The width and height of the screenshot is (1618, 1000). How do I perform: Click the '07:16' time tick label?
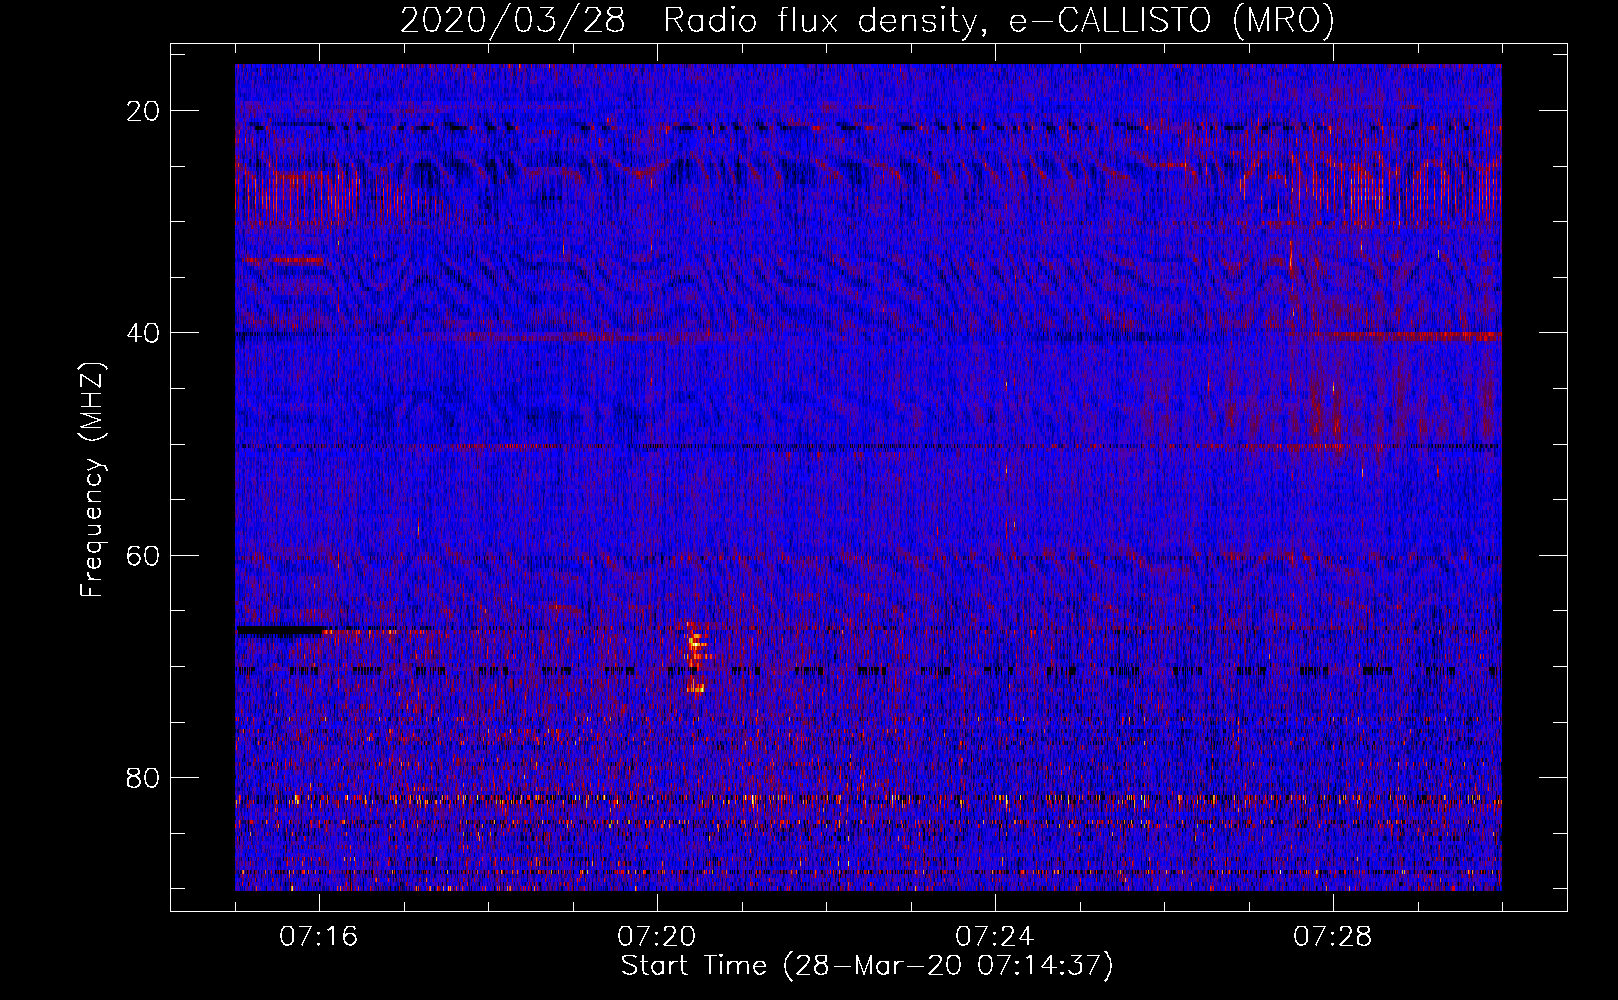pyautogui.click(x=318, y=937)
